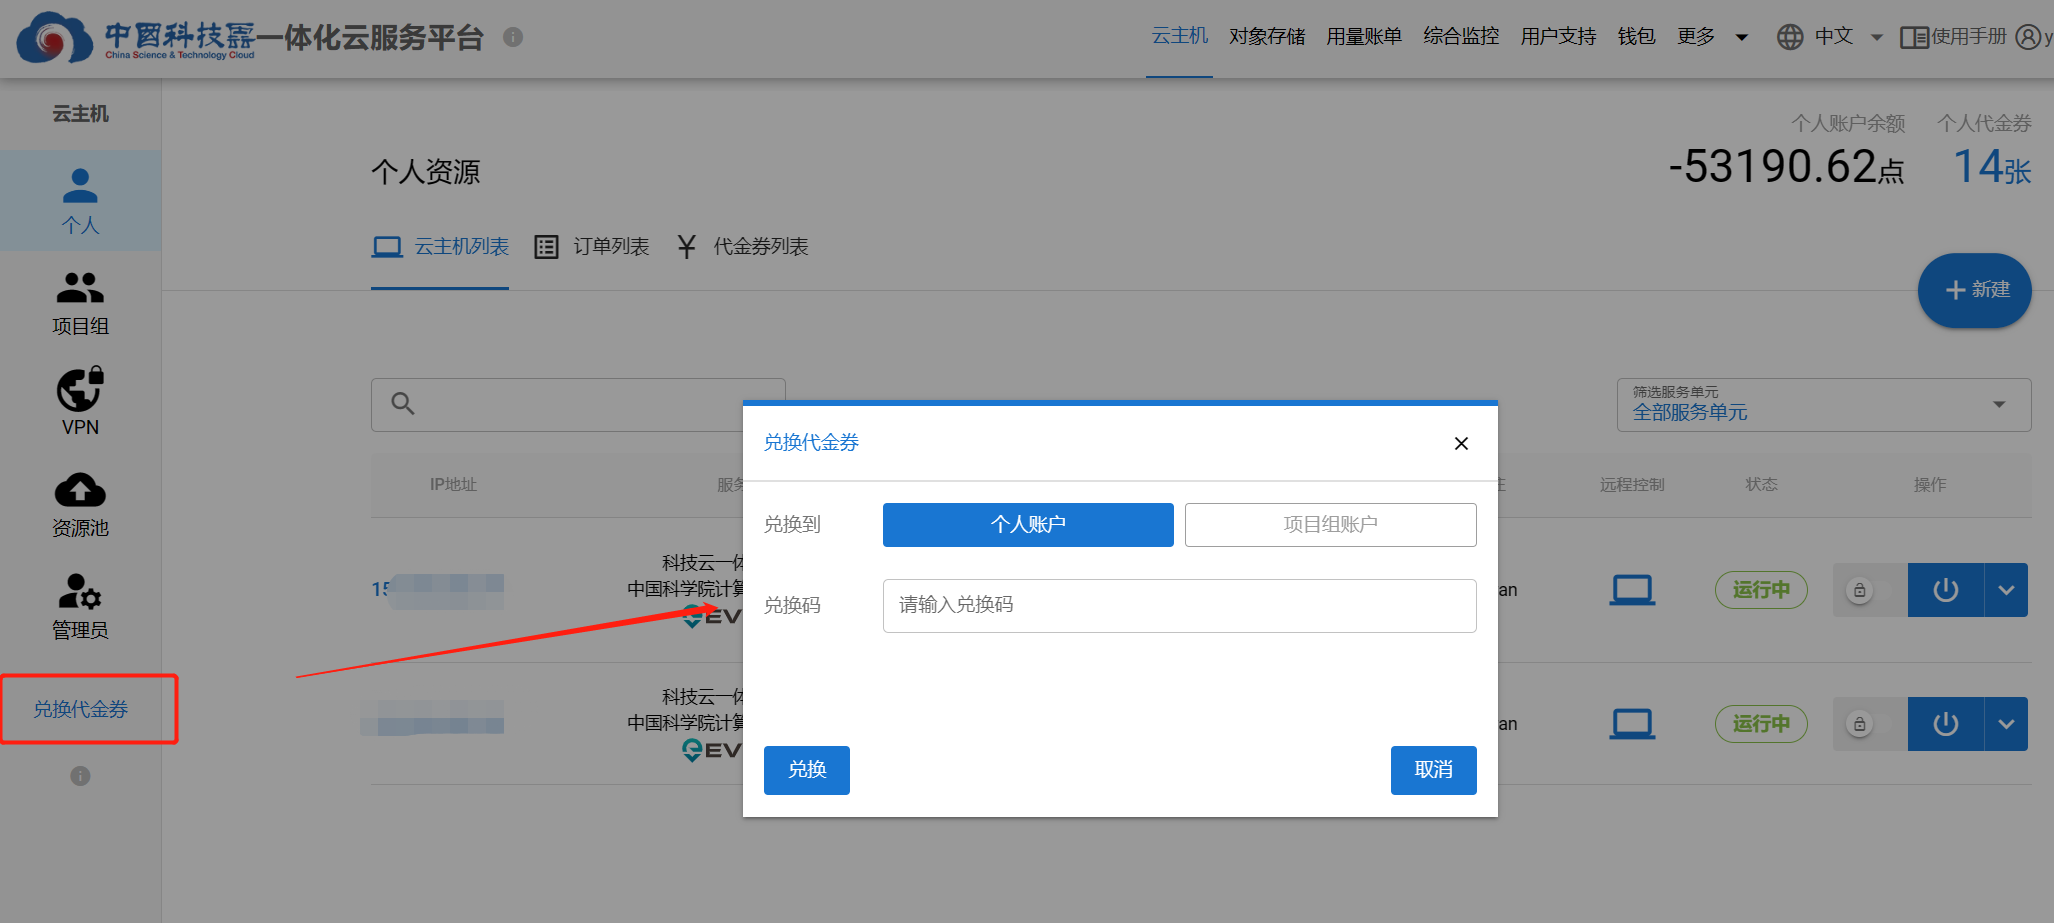The width and height of the screenshot is (2054, 923).
Task: Open 钱包 in top navigation
Action: [1636, 37]
